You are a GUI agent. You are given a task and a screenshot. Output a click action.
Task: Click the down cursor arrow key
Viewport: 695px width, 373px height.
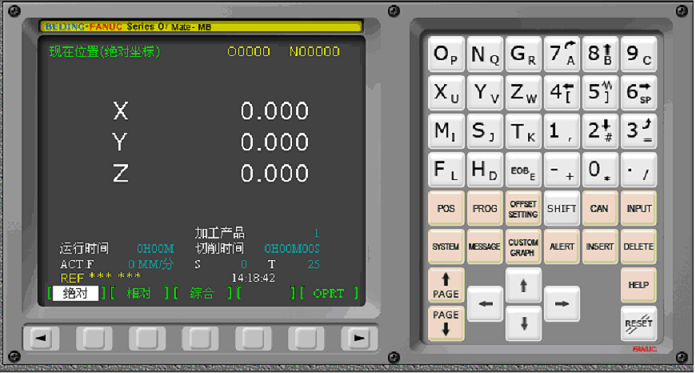(523, 323)
